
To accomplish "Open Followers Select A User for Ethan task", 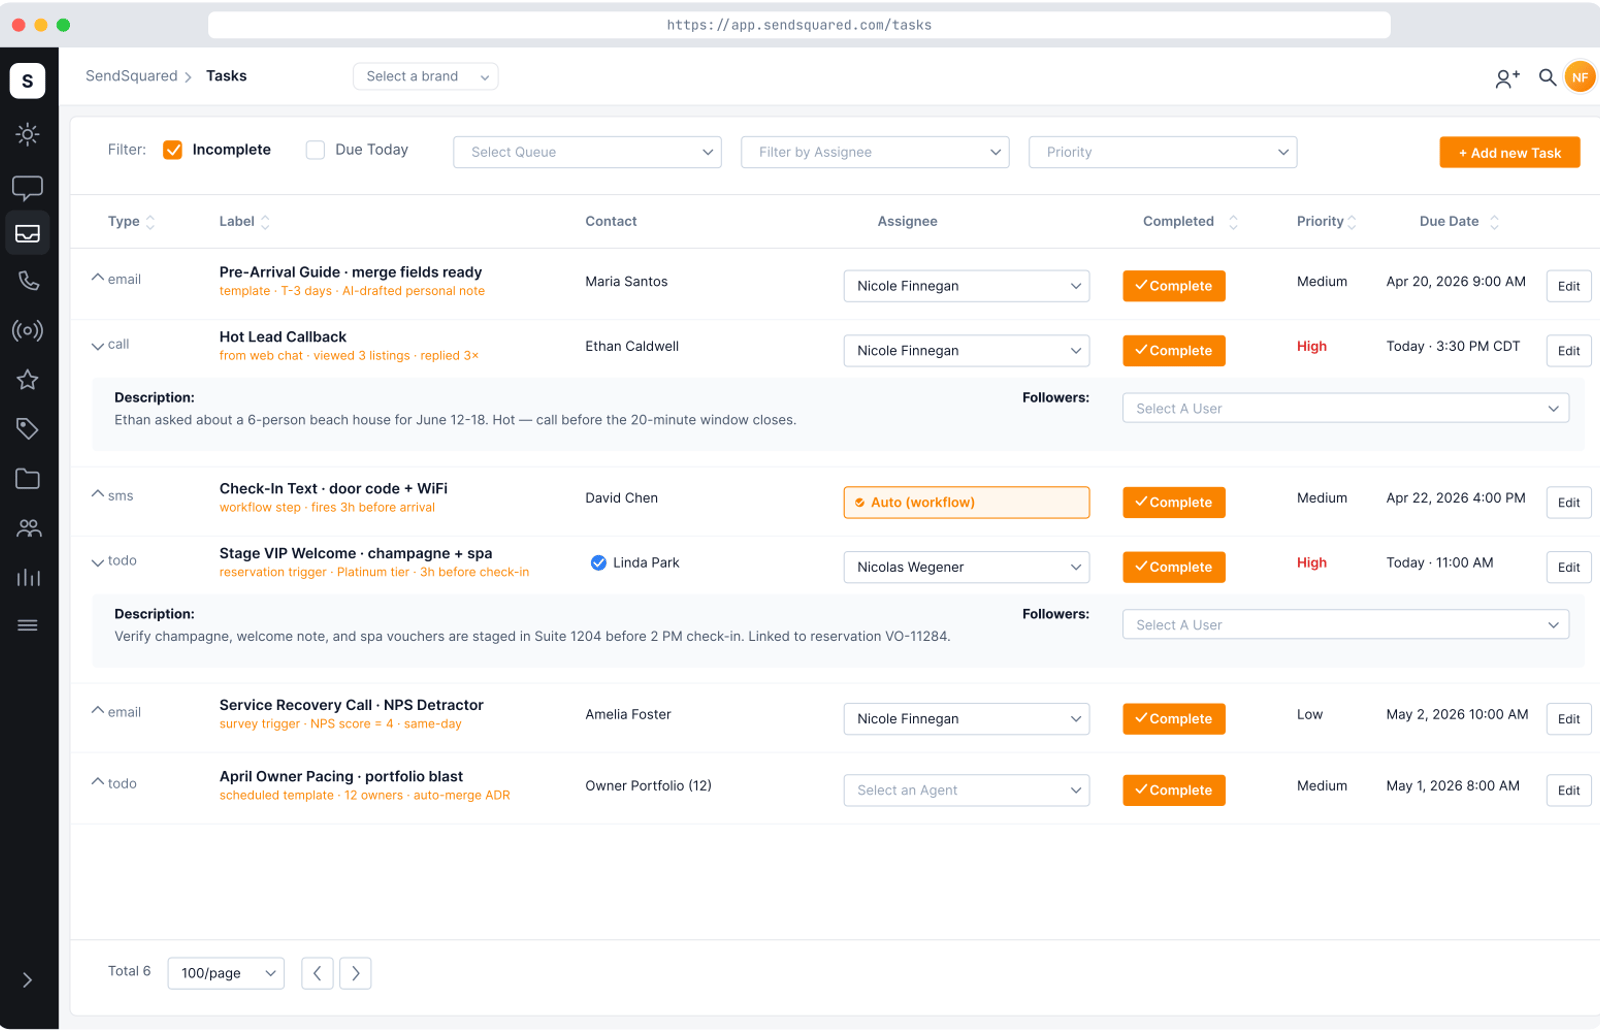I will pos(1346,408).
